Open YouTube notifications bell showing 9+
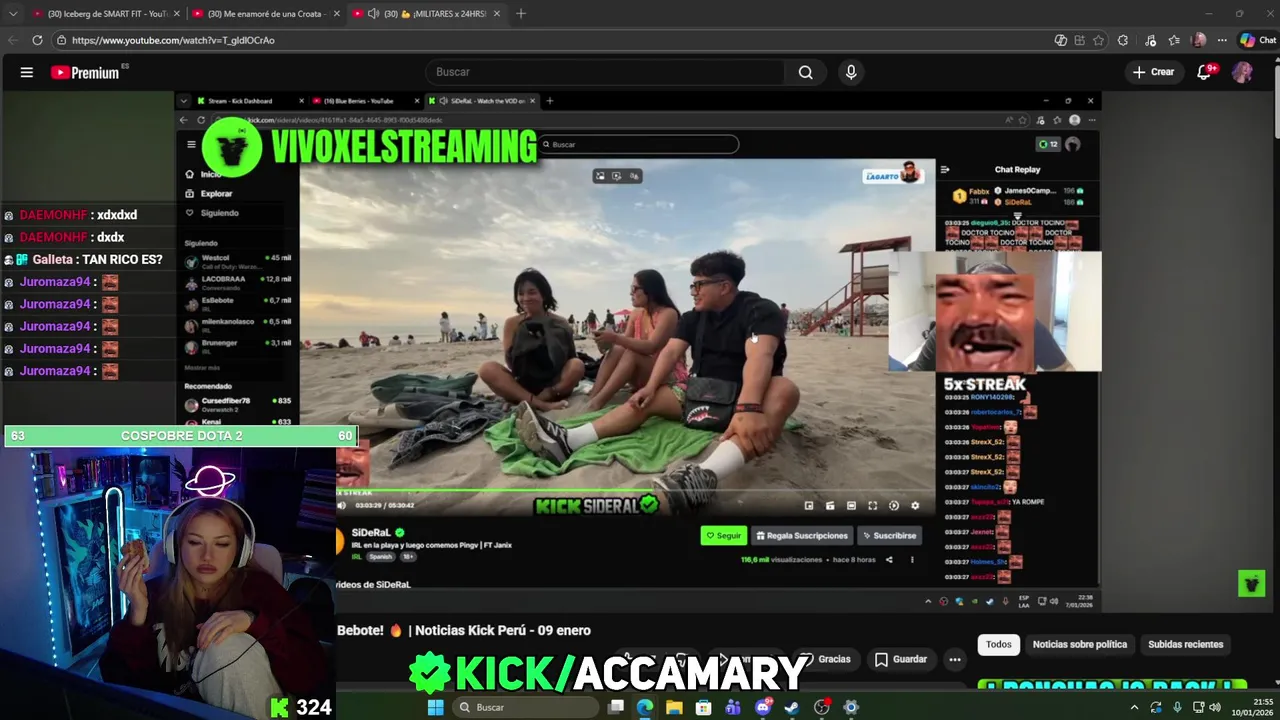 click(1205, 72)
